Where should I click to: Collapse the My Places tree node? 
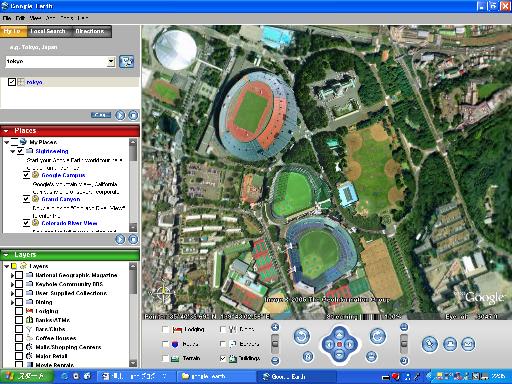7,142
